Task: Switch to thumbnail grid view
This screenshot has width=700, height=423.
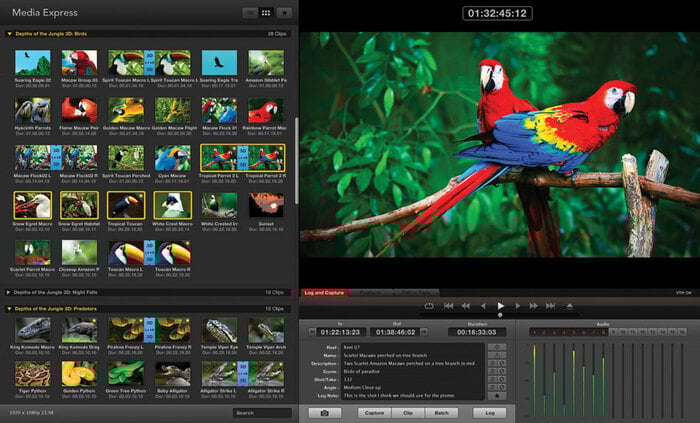Action: click(x=266, y=13)
